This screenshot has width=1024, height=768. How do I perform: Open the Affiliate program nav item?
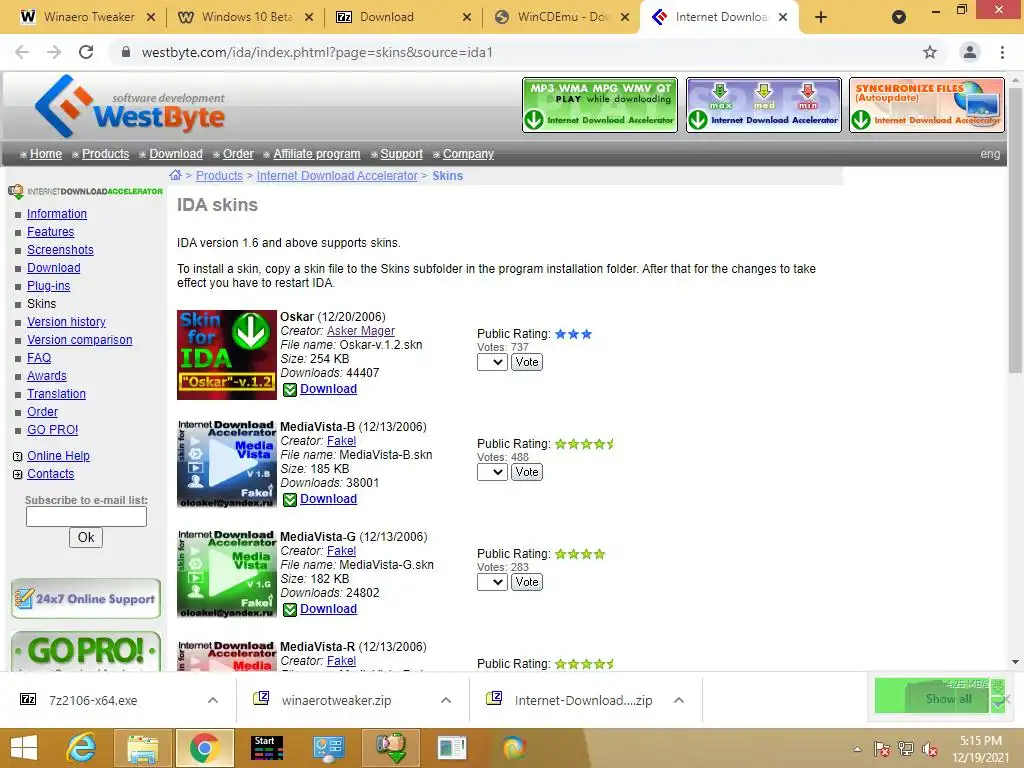click(x=317, y=153)
